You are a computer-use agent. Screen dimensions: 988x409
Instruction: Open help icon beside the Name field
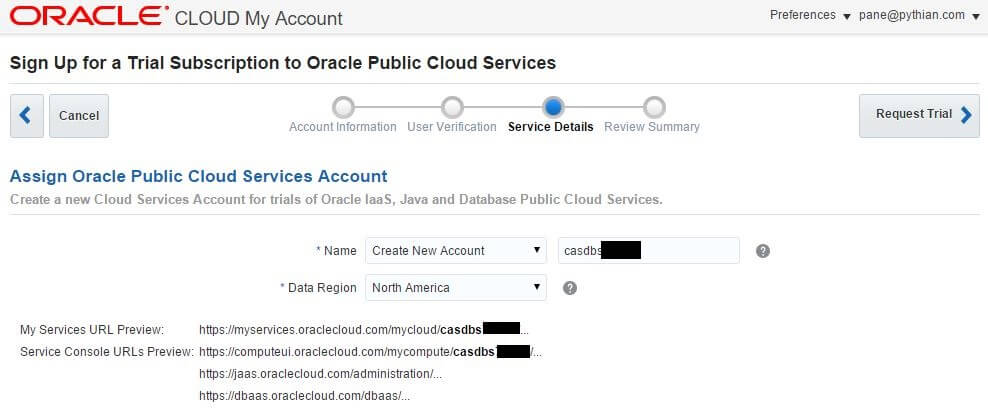coord(762,251)
